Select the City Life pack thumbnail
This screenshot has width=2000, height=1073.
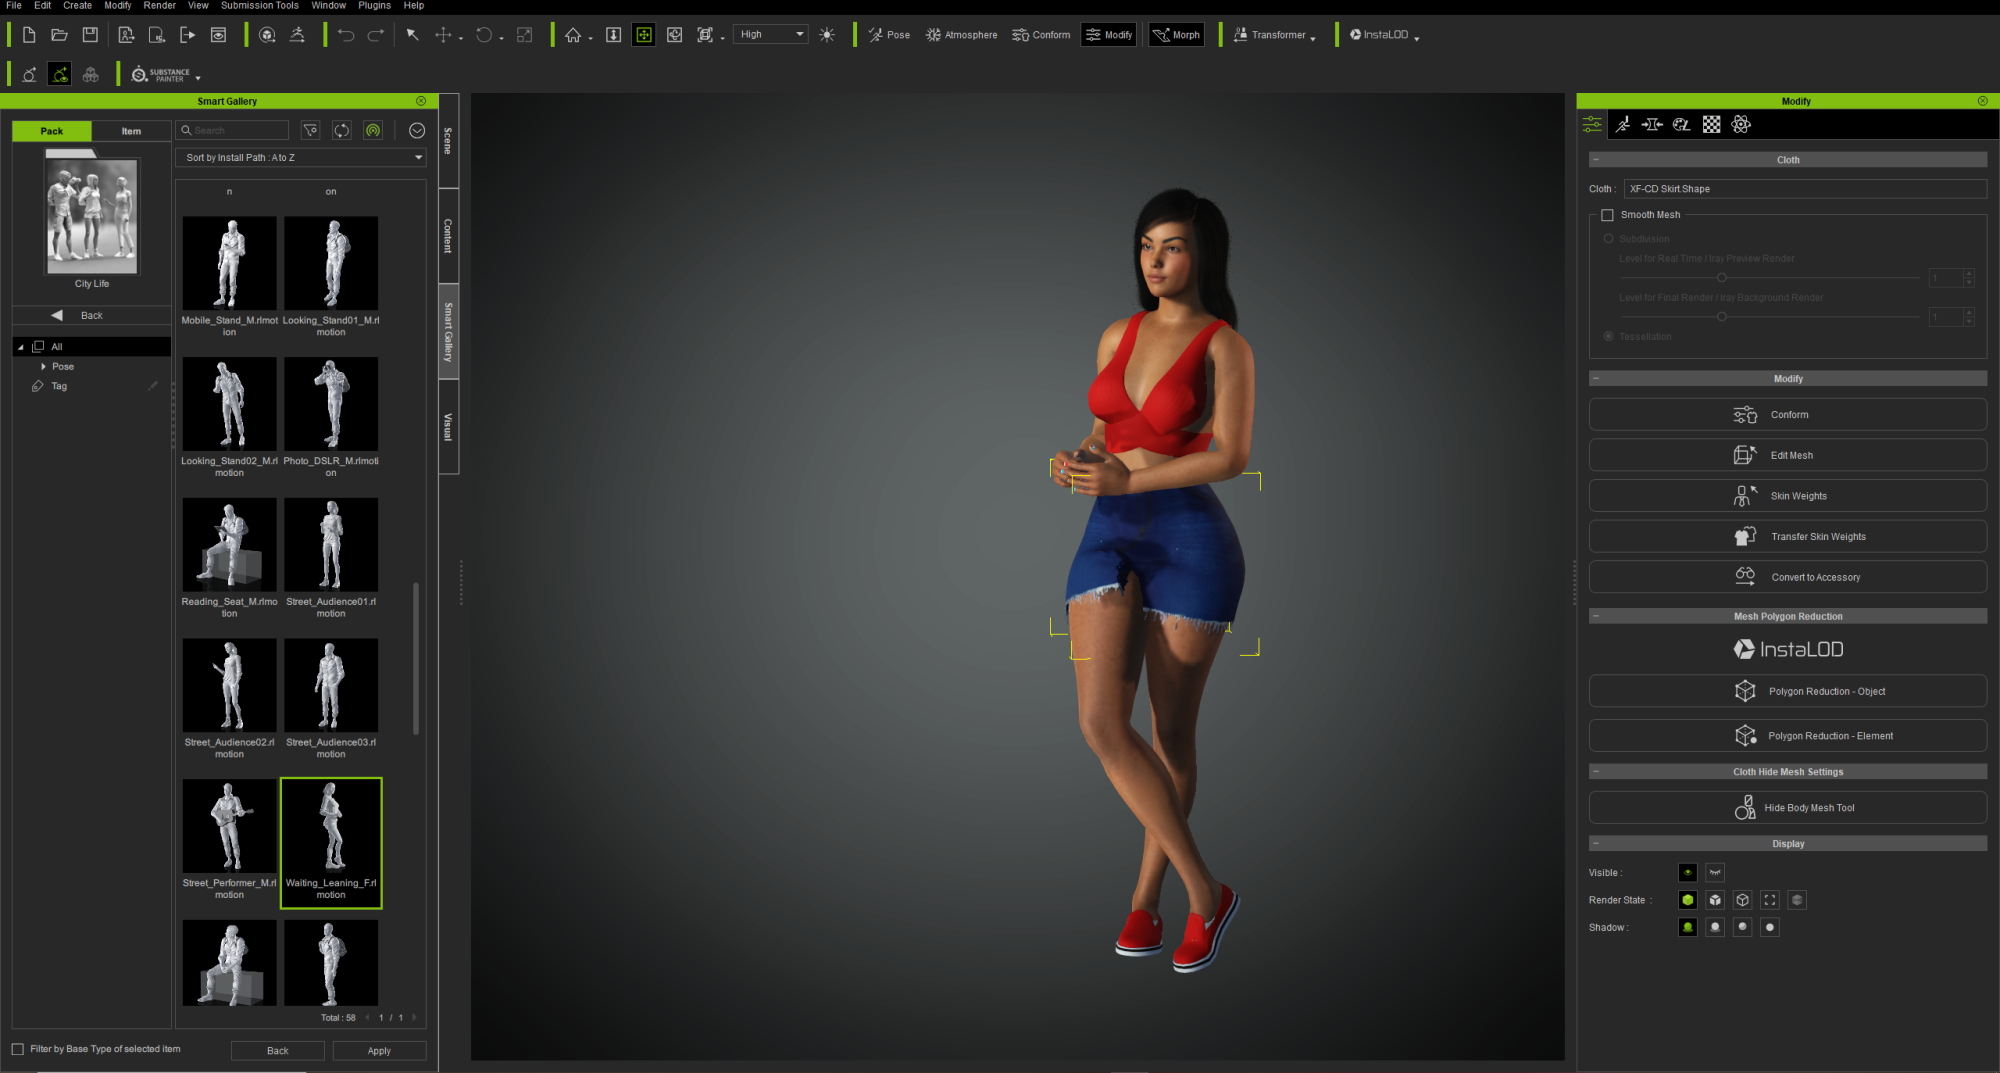[x=92, y=215]
